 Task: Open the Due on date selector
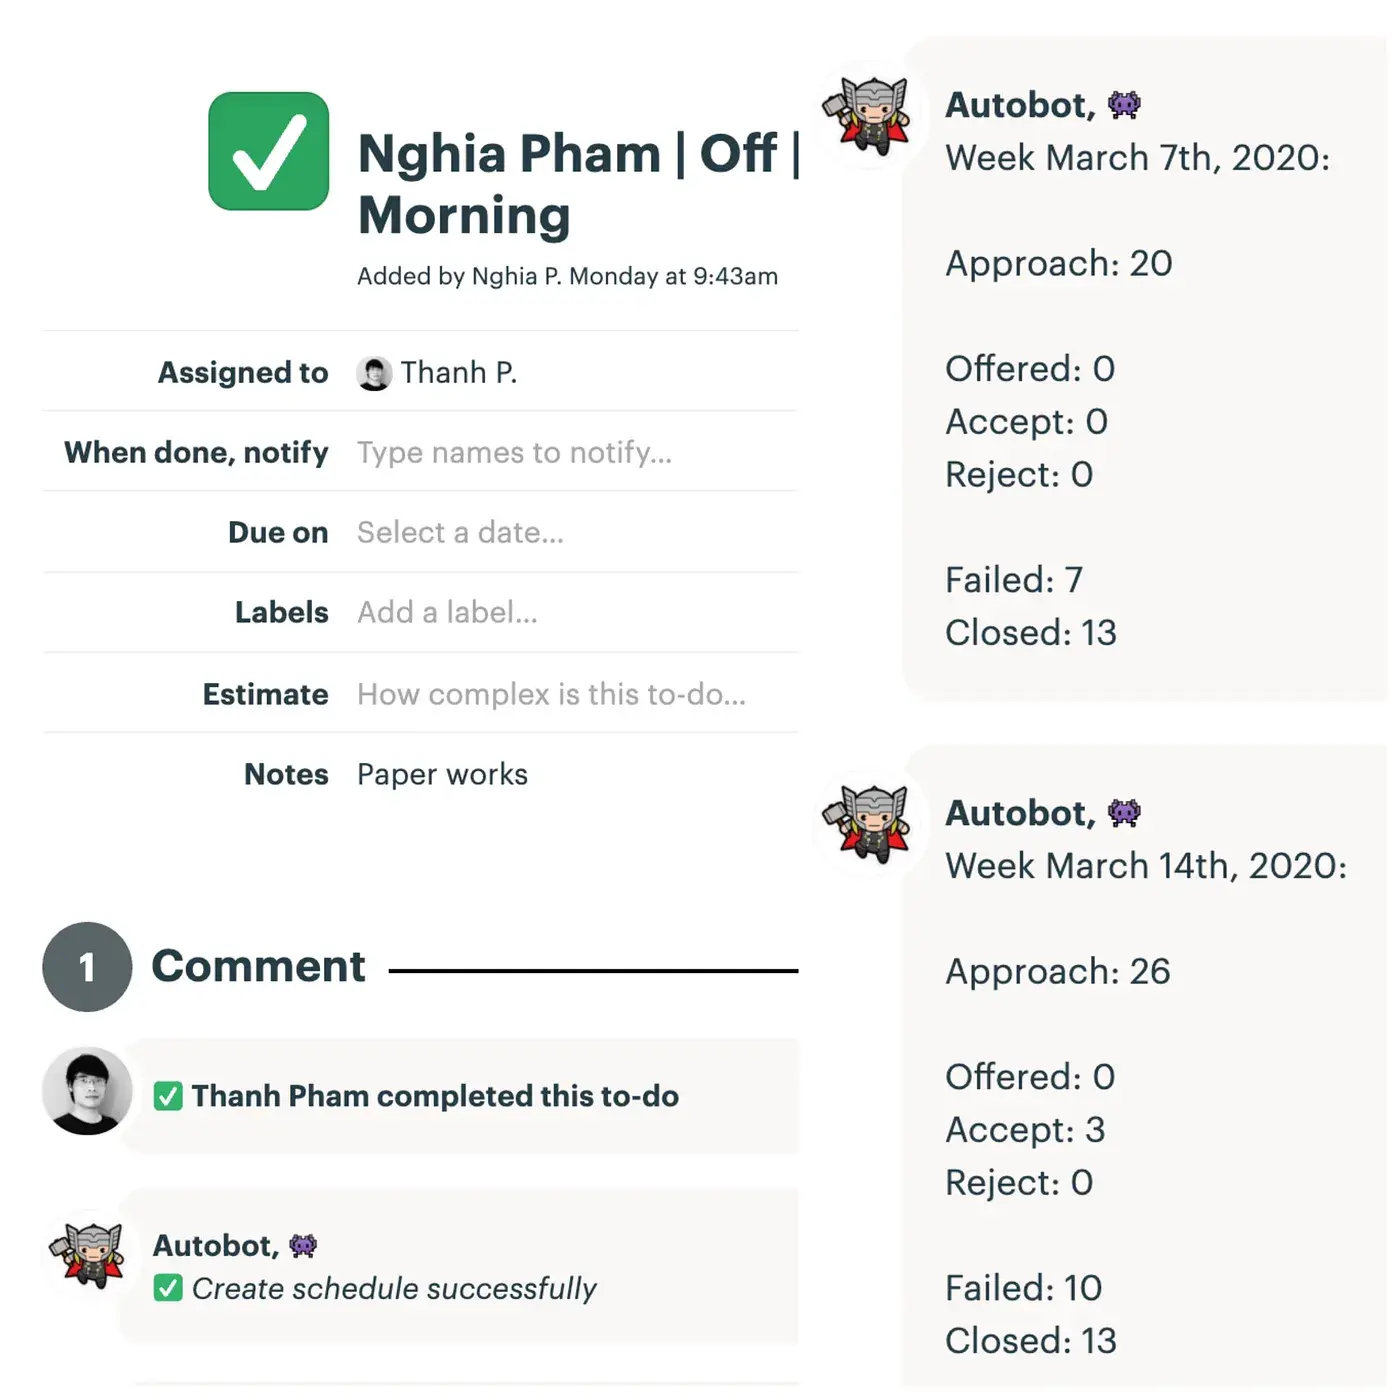click(x=577, y=532)
